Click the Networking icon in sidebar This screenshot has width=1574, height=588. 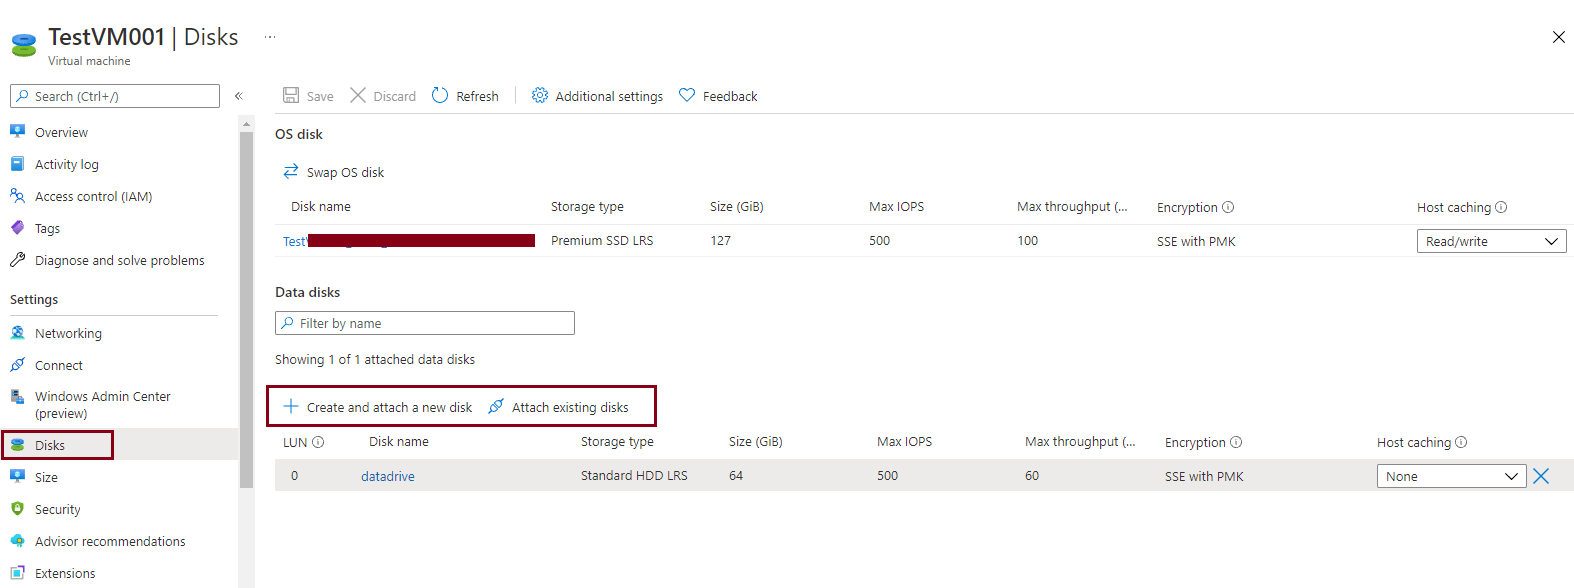click(x=17, y=332)
